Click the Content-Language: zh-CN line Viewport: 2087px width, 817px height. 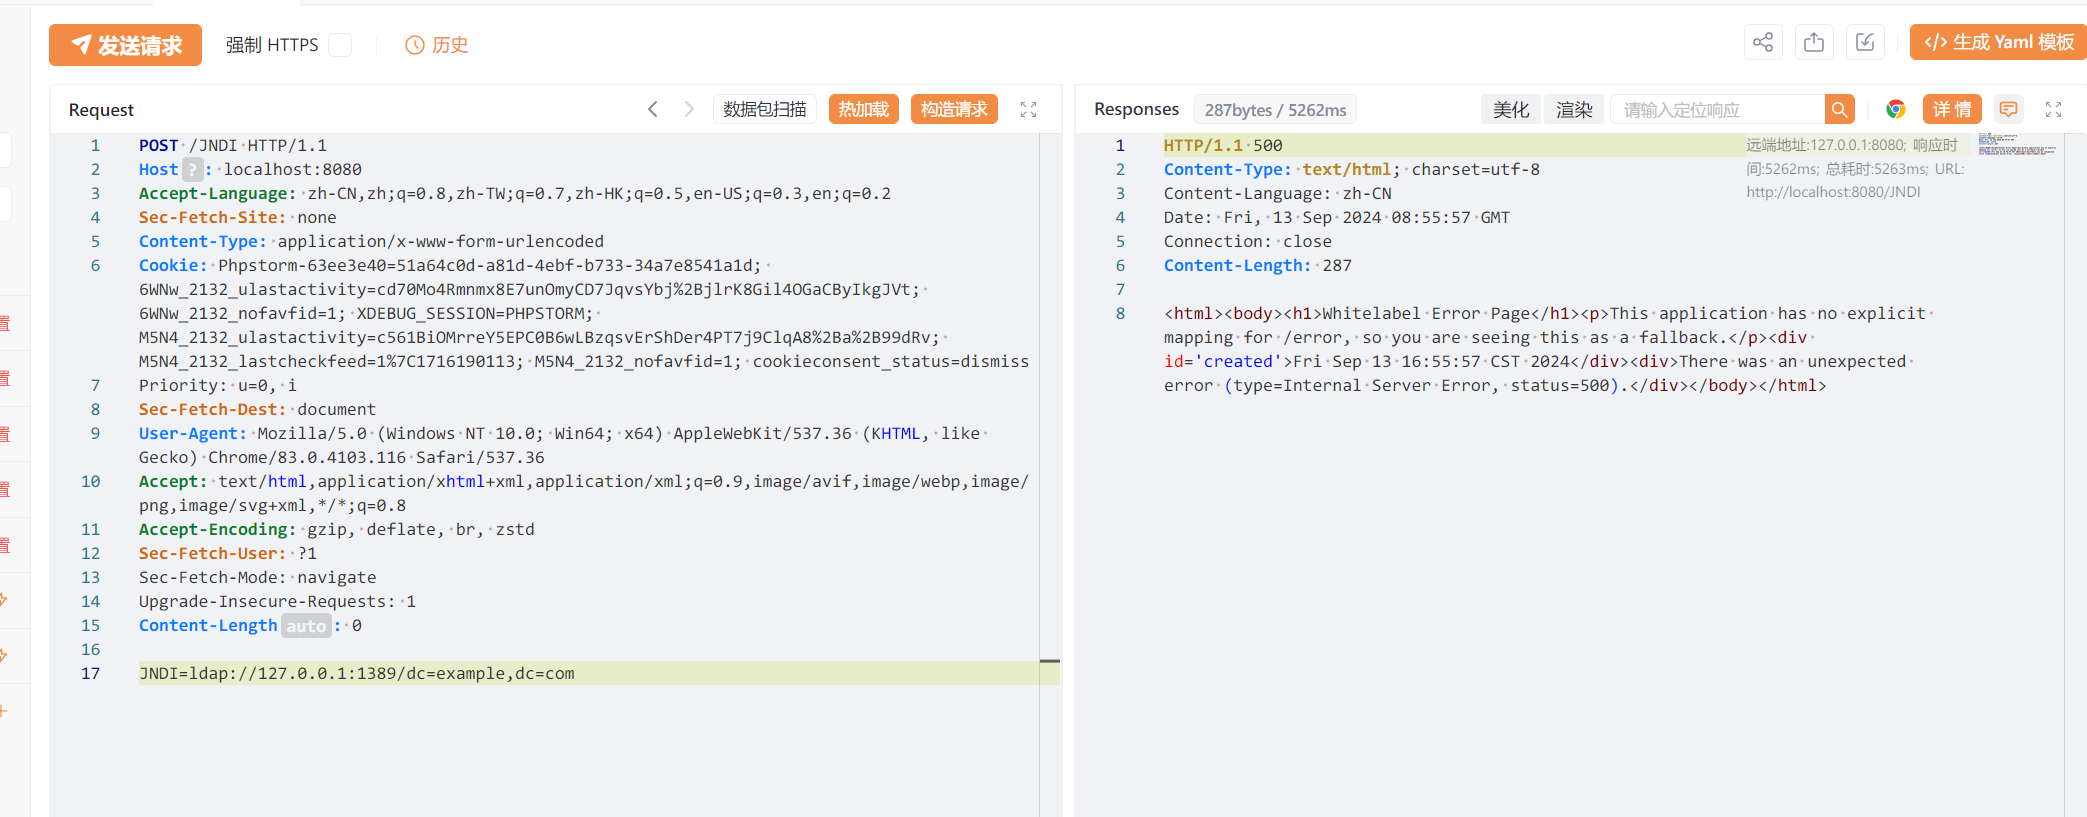[x=1278, y=193]
